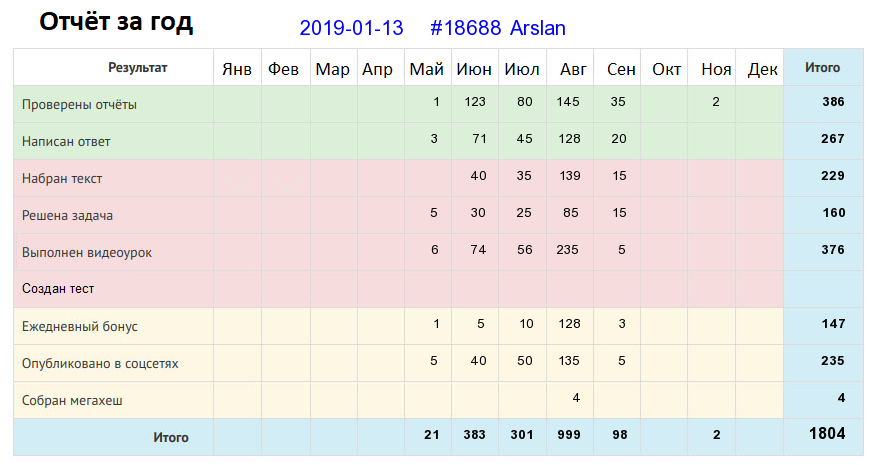Open the Arslan profile link
The width and height of the screenshot is (871, 465).
(538, 28)
